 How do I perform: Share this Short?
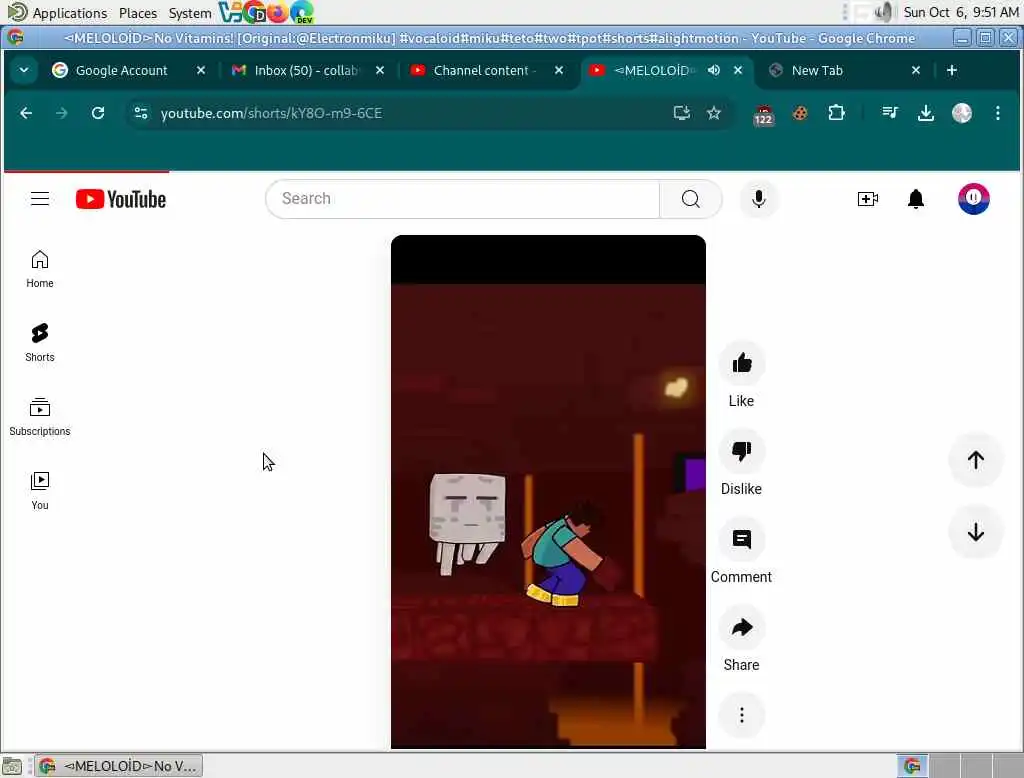741,628
